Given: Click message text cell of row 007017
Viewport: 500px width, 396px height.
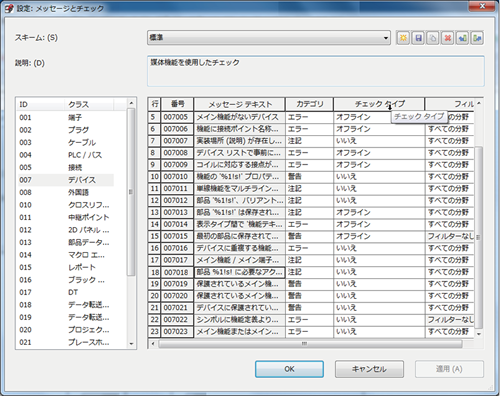Looking at the screenshot, I should coord(239,260).
